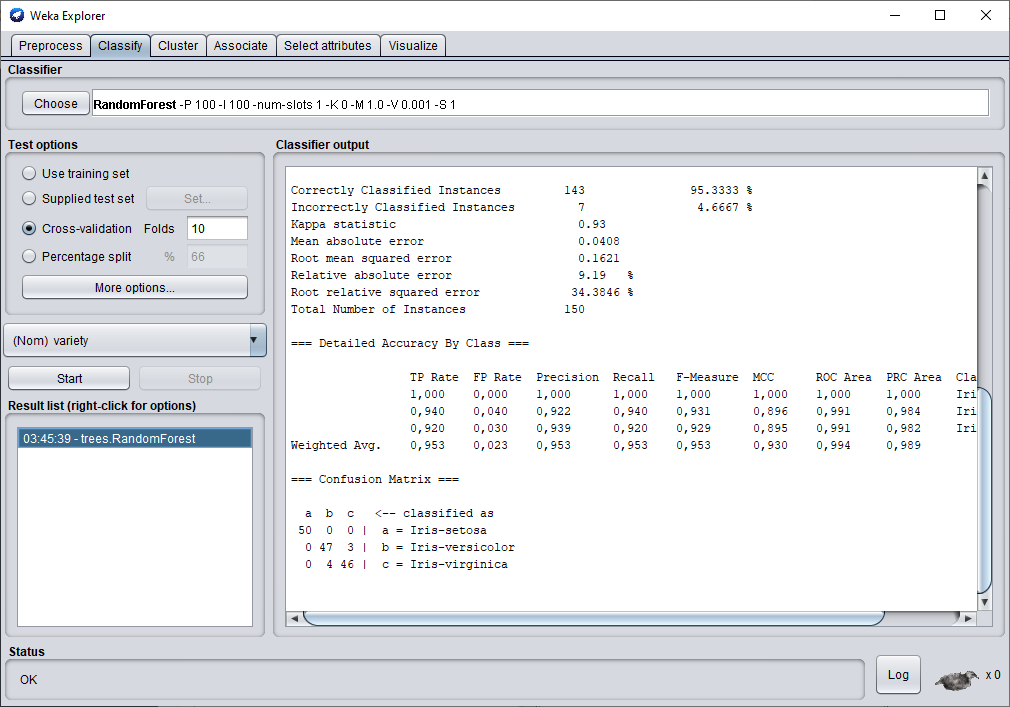Select Use training set option
This screenshot has width=1010, height=707.
29,174
